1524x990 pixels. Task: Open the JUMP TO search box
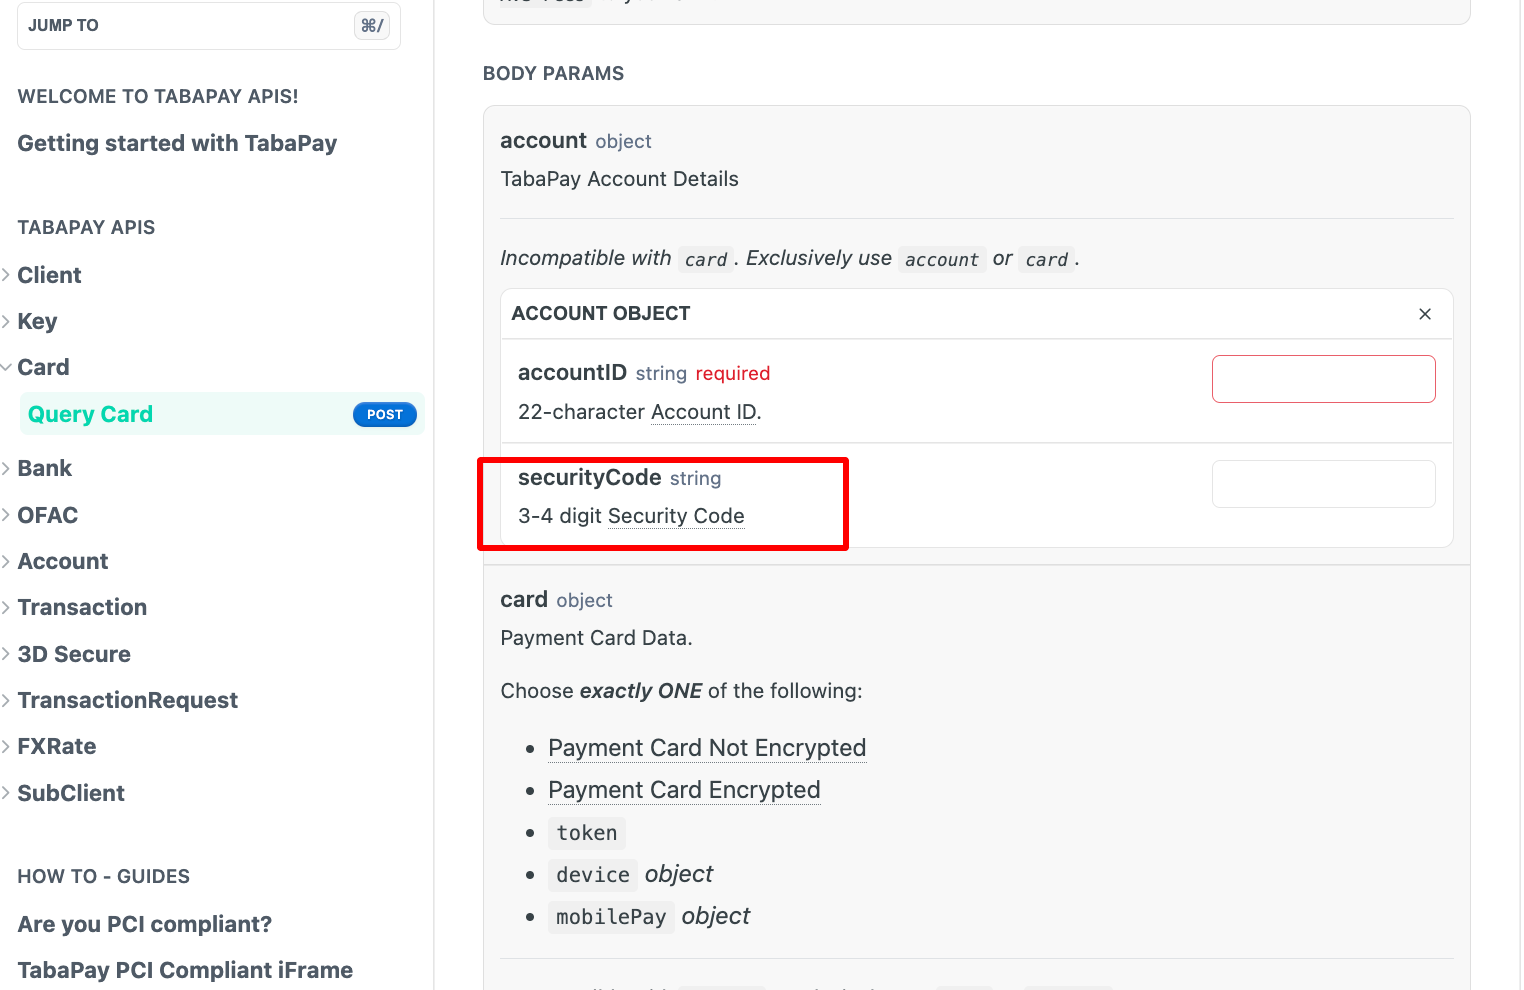pyautogui.click(x=209, y=25)
